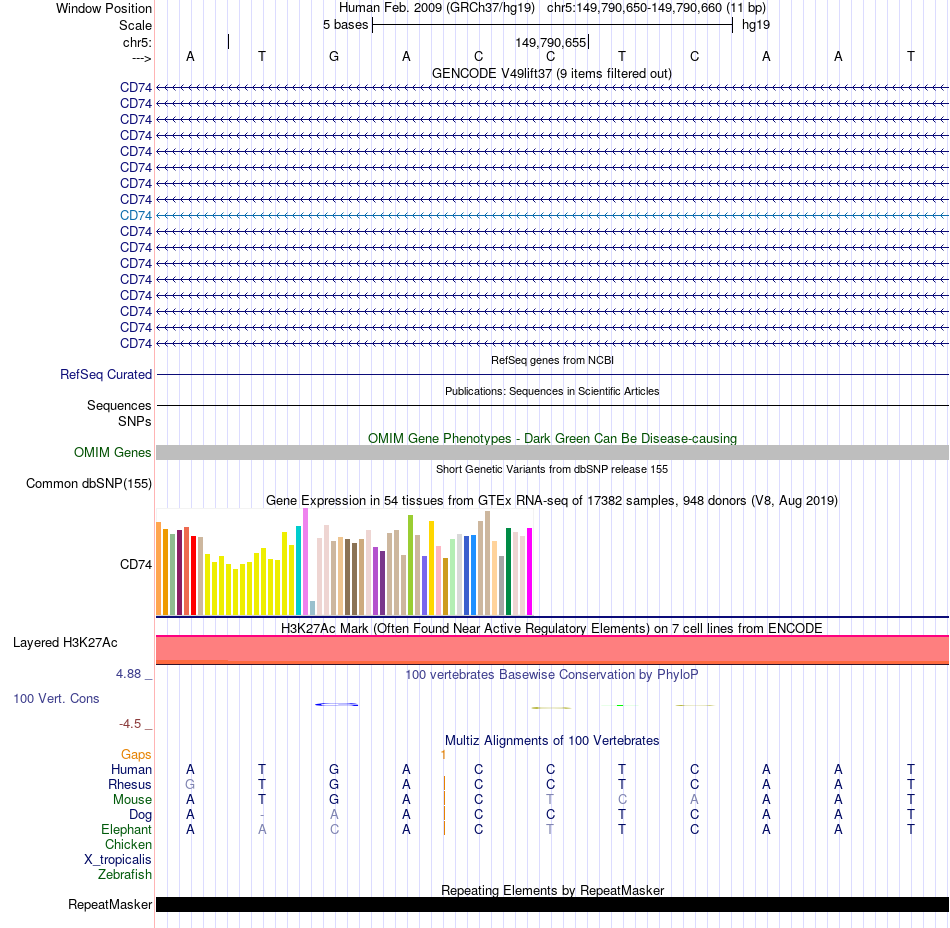Click the Rhesus alignment row label
Image resolution: width=950 pixels, height=928 pixels.
click(x=130, y=784)
